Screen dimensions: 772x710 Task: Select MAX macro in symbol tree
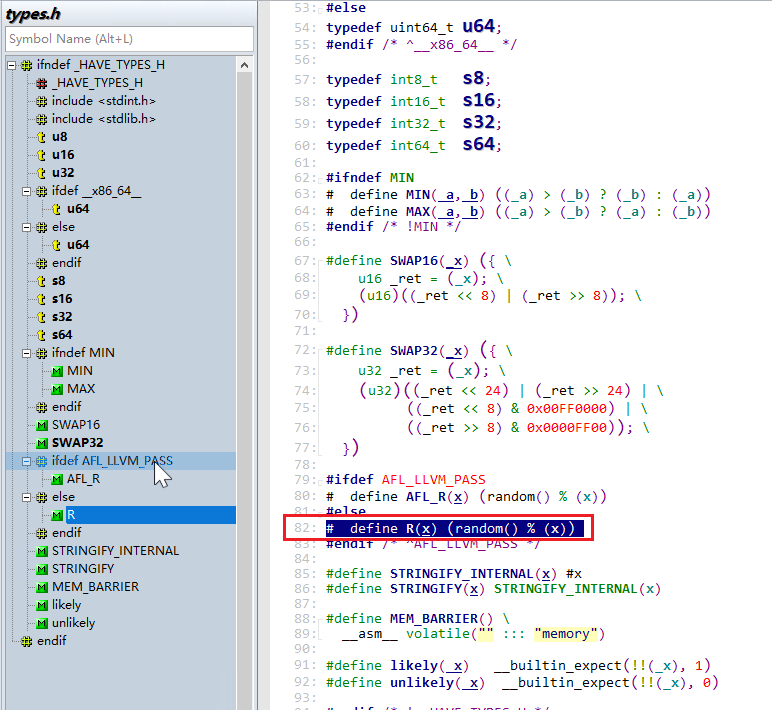[81, 389]
